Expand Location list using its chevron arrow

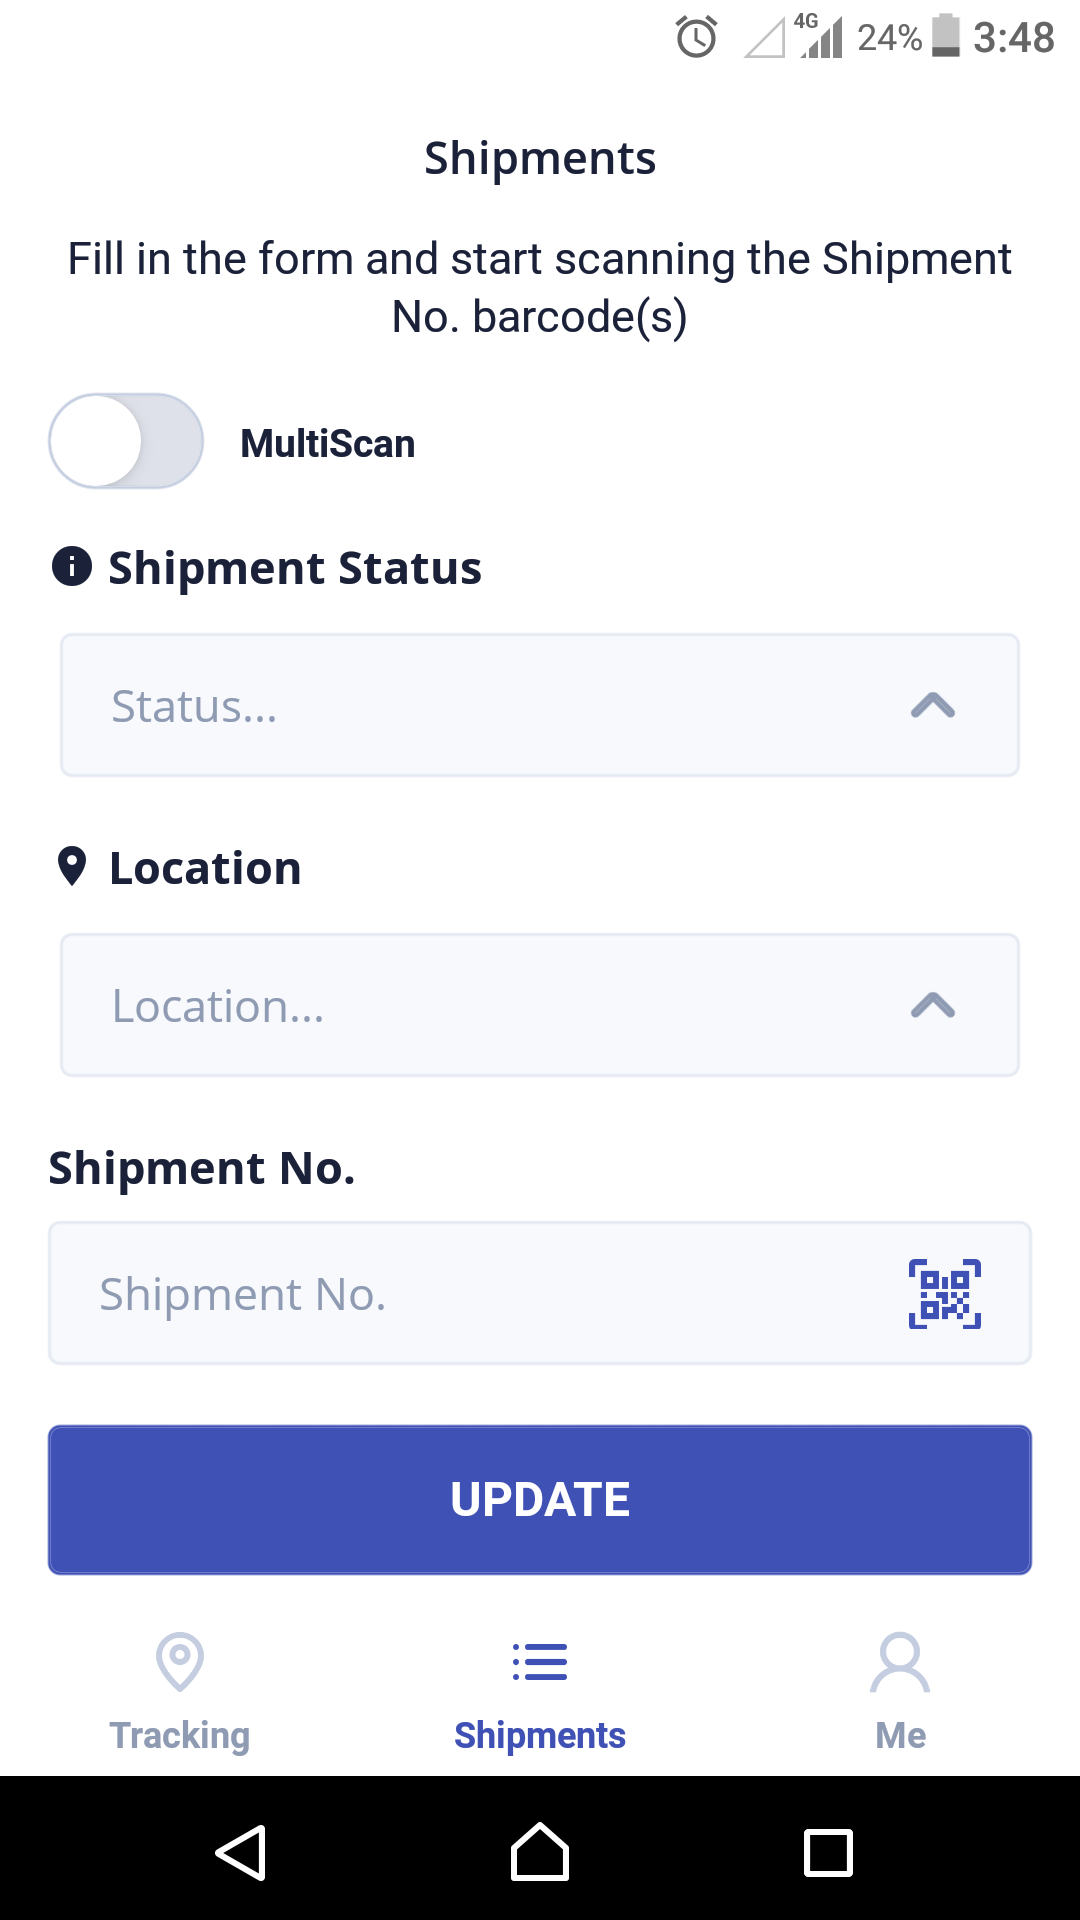point(933,1005)
